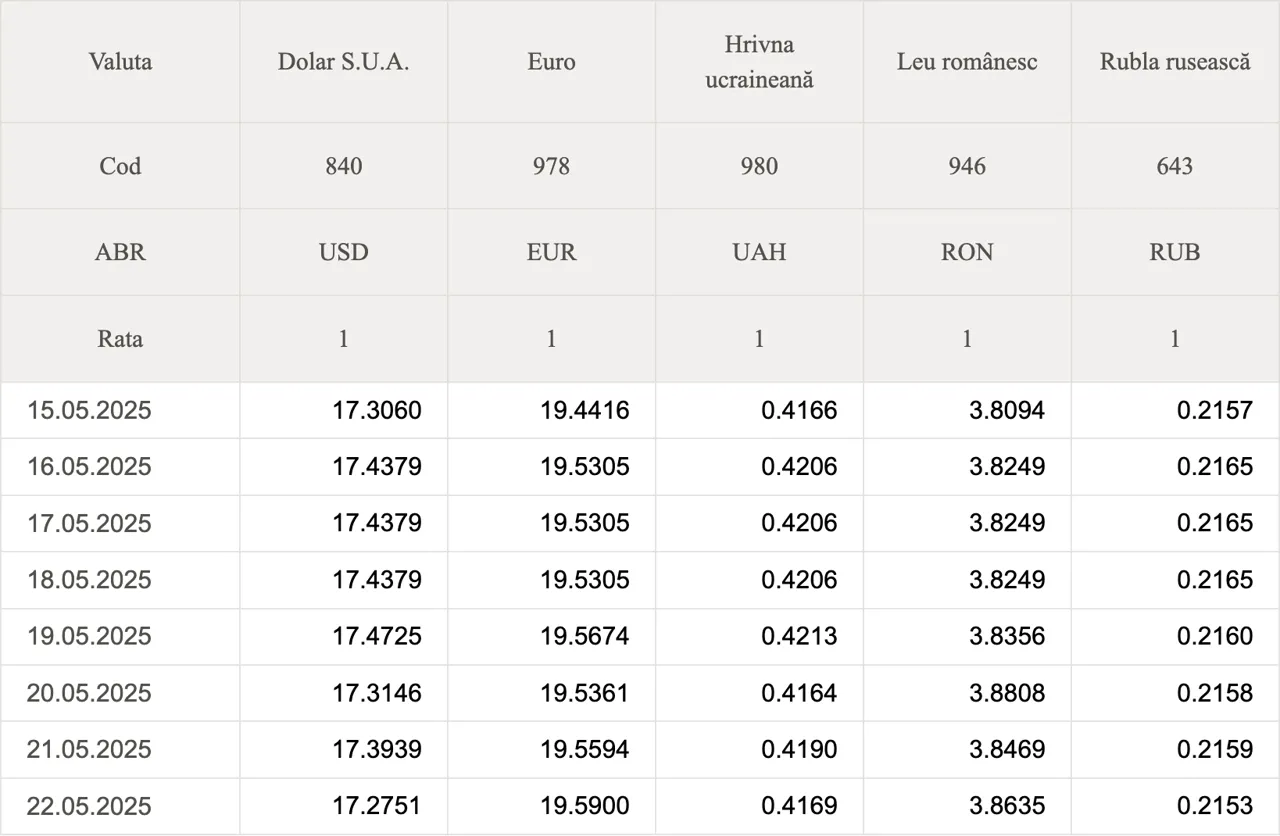Click RUB rate 0.2153
The image size is (1280, 836).
(1215, 806)
